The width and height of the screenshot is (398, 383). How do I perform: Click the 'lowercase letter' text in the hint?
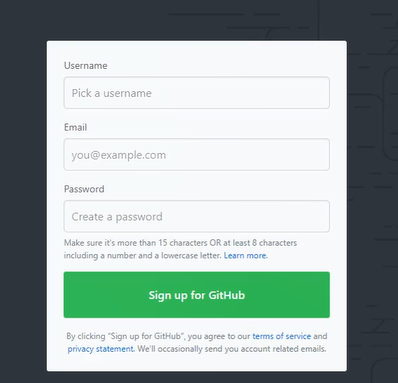(x=191, y=256)
